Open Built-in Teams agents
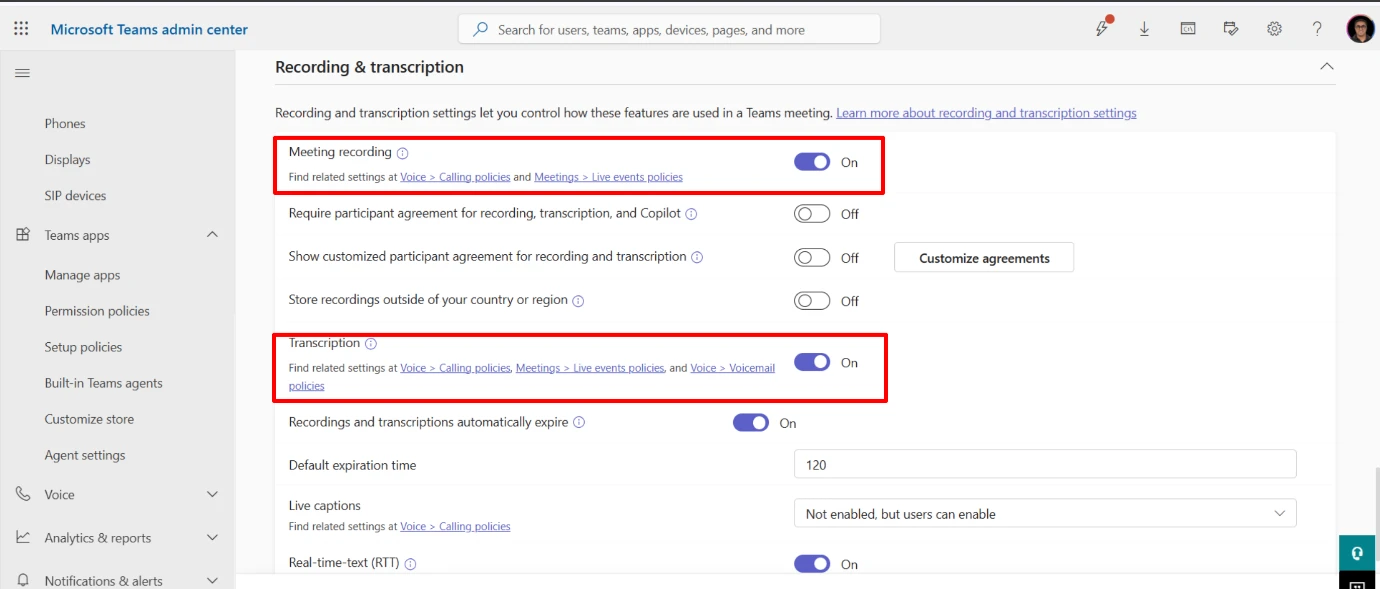 pos(103,383)
